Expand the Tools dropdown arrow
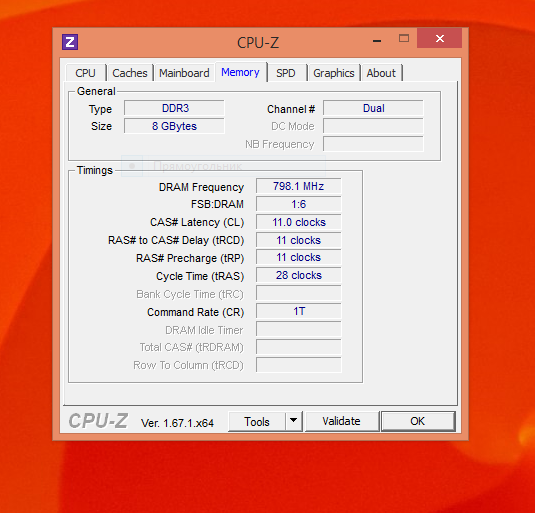 (x=293, y=422)
